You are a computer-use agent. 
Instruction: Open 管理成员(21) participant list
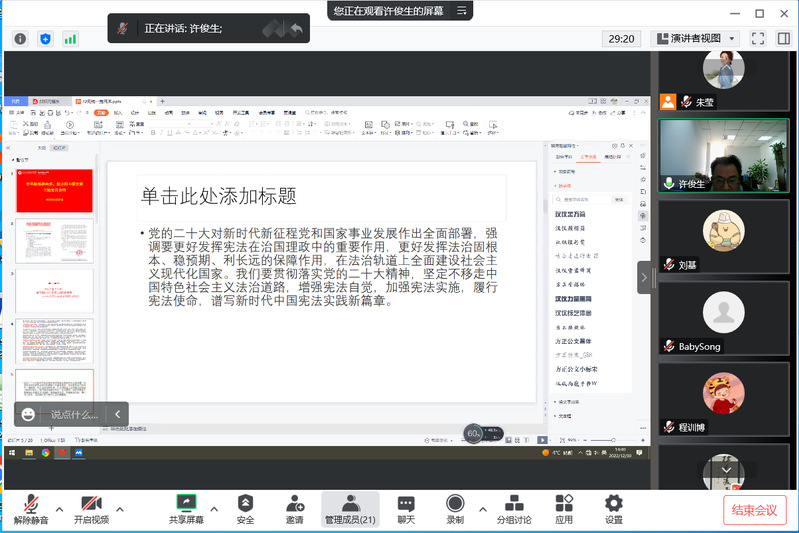point(350,509)
